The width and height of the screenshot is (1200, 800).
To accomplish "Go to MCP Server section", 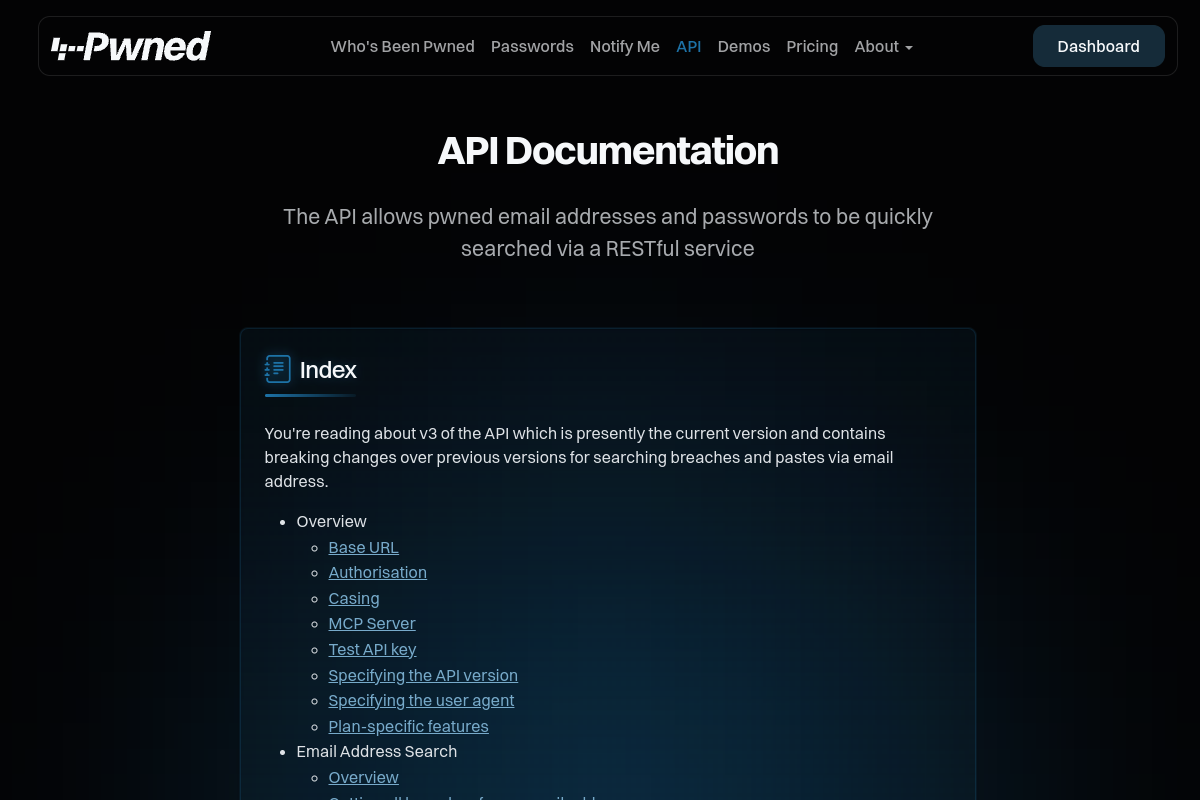I will [x=372, y=623].
